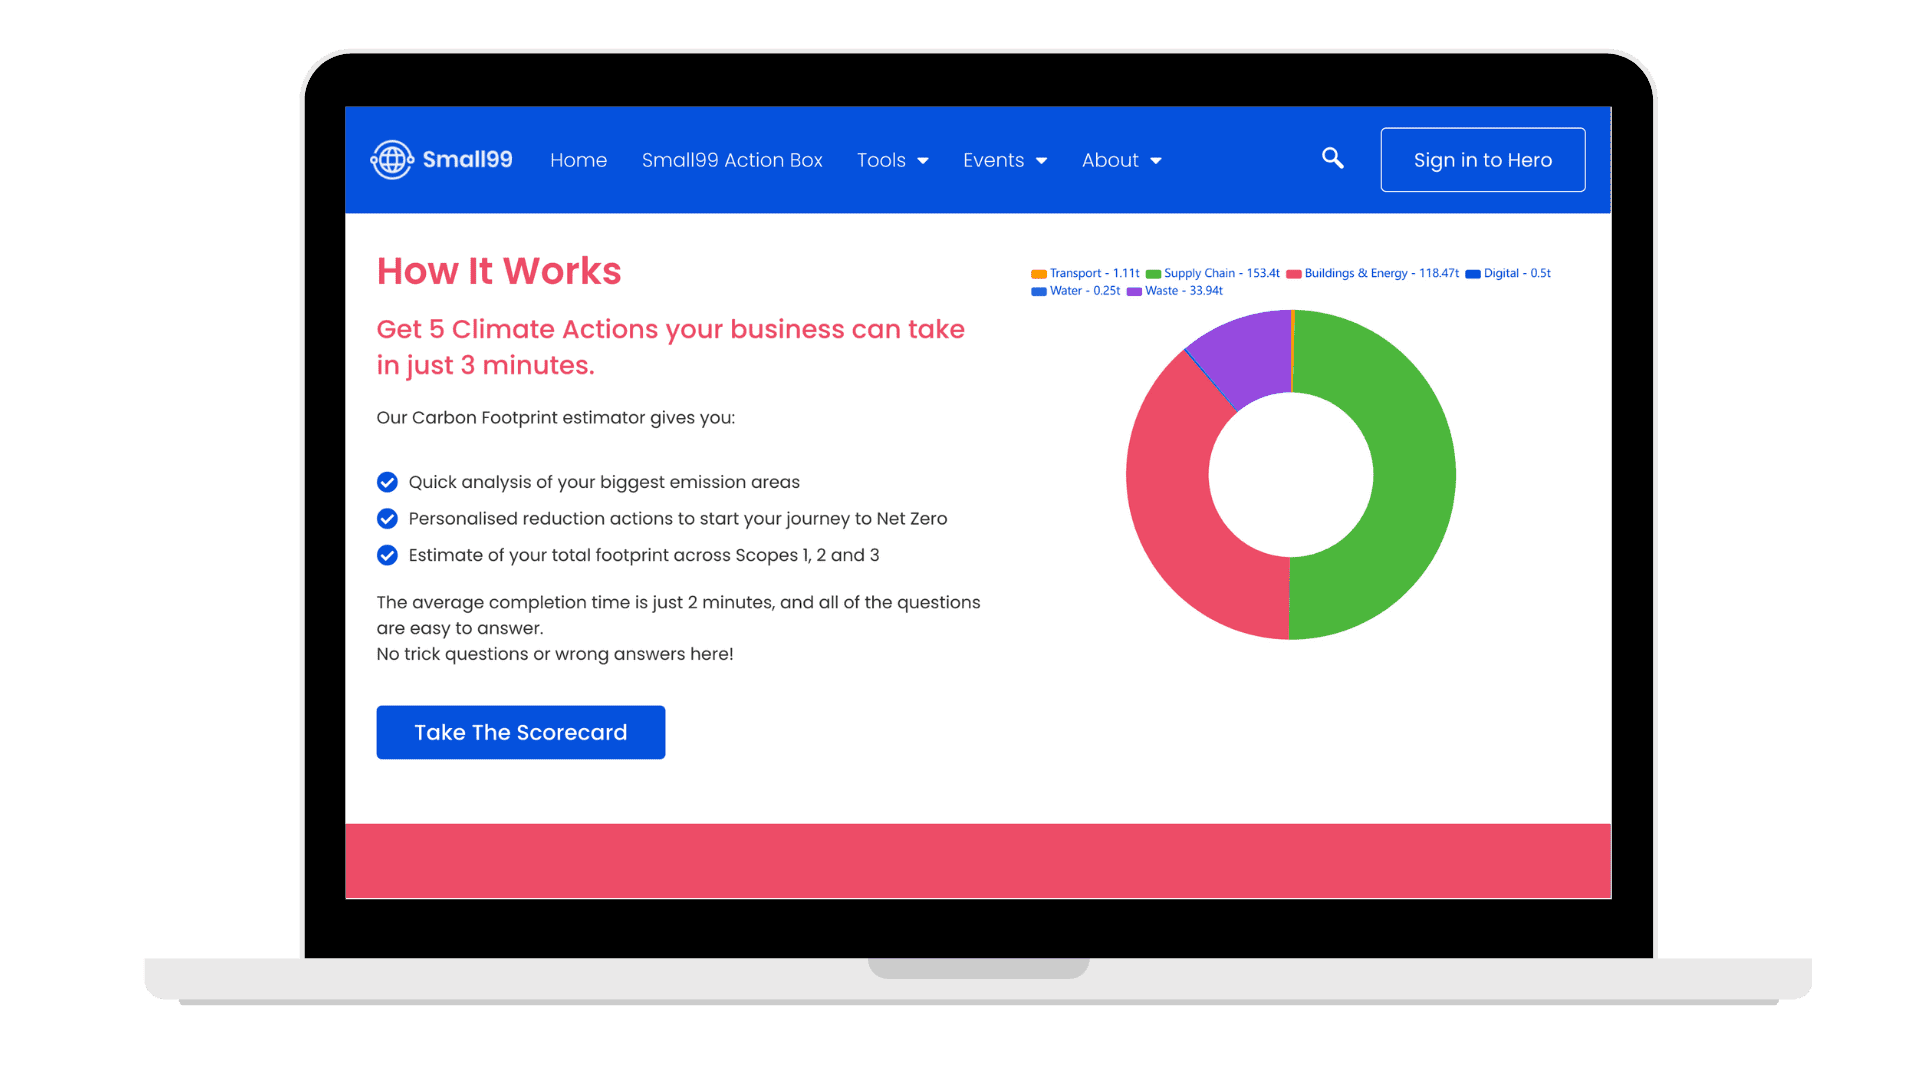The height and width of the screenshot is (1080, 1920).
Task: Toggle the first blue checkmark item
Action: [386, 481]
